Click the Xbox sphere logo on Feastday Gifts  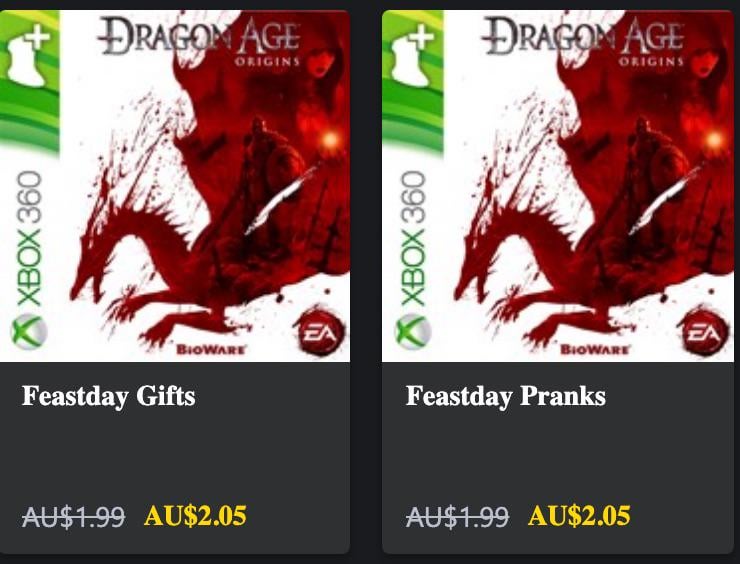[29, 332]
